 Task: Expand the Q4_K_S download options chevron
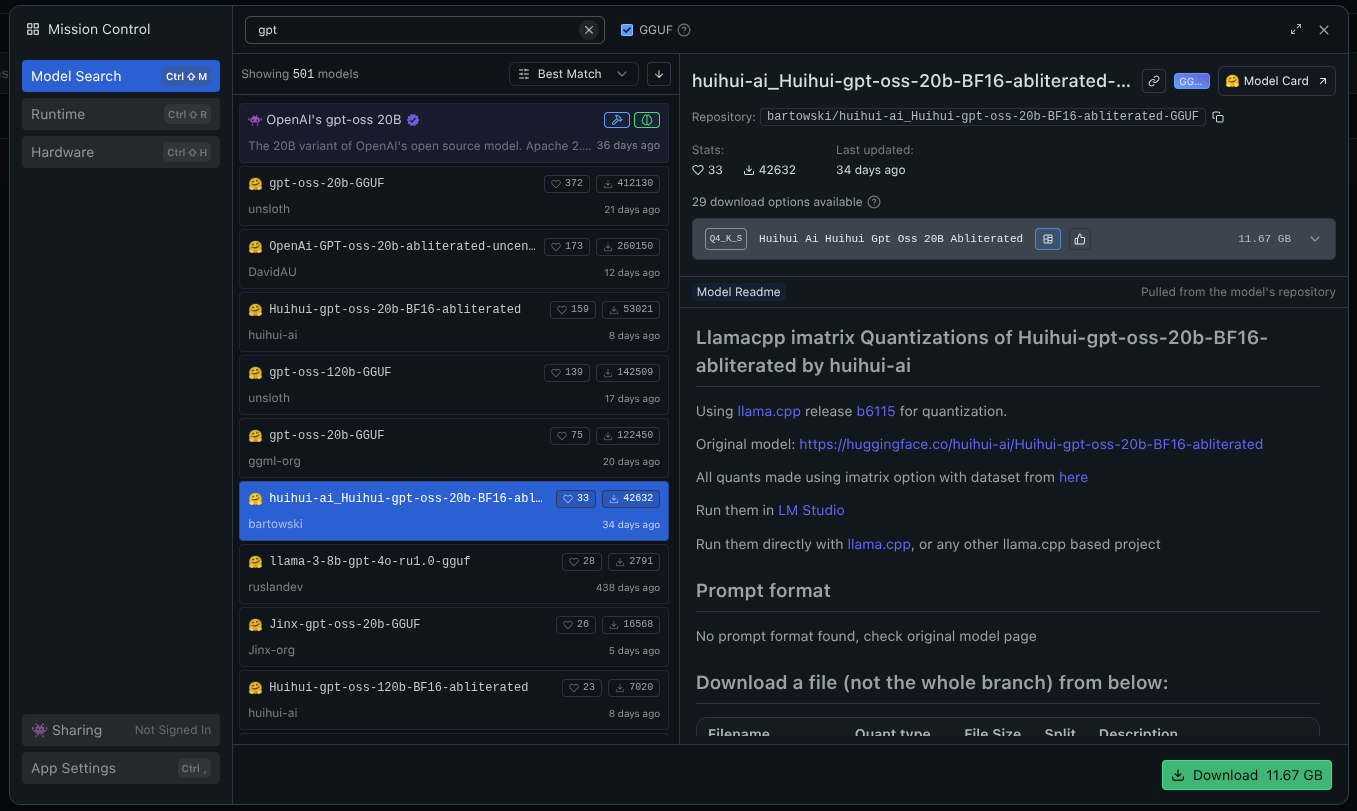(1315, 239)
